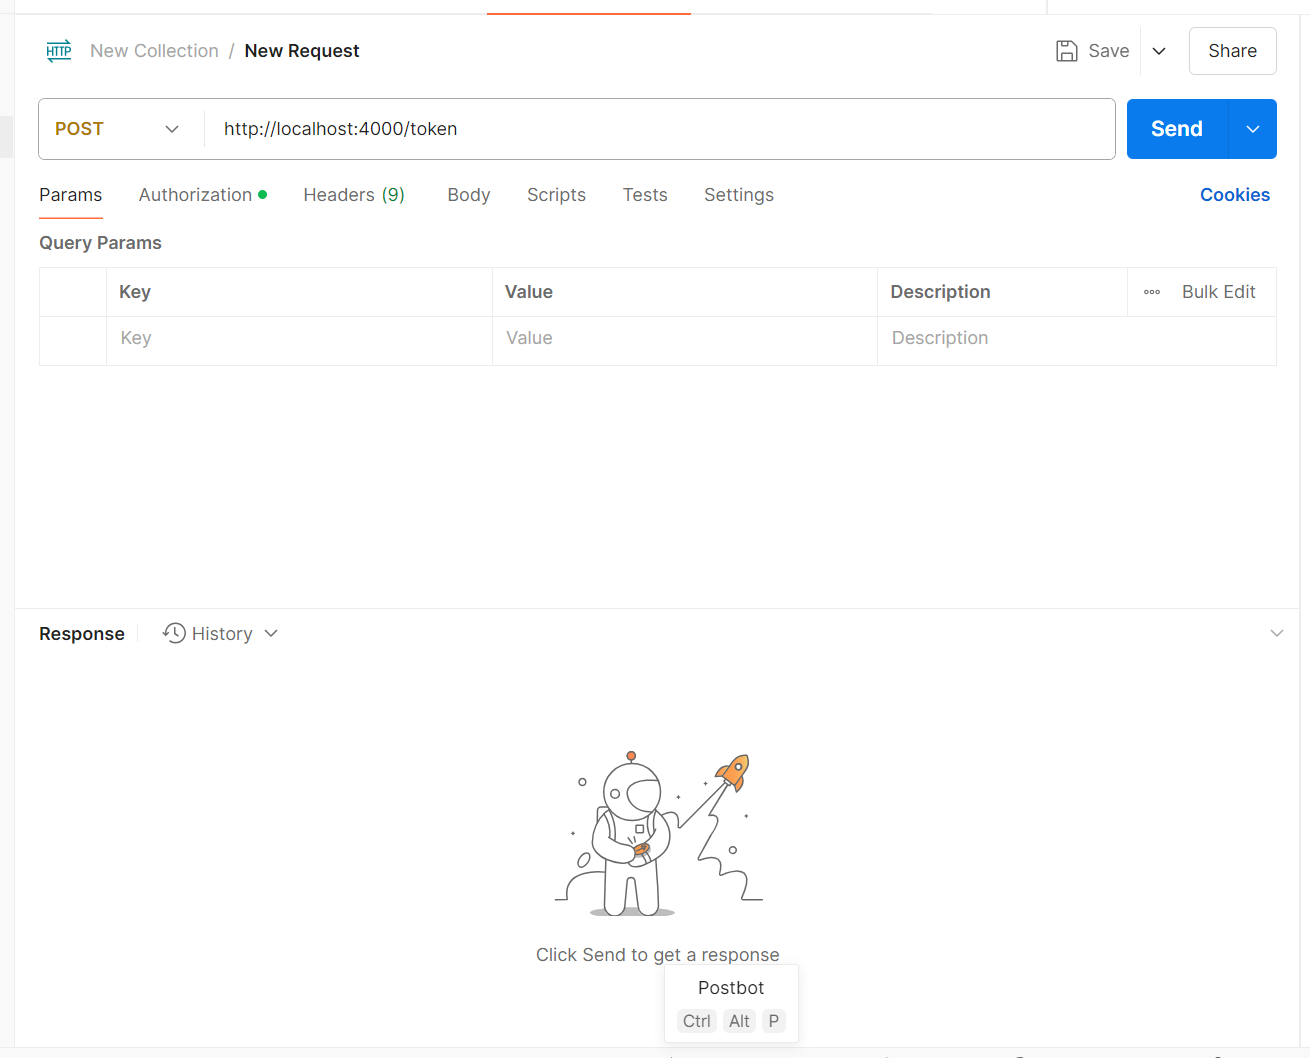The image size is (1310, 1058).
Task: Click the Value column header
Action: 529,292
